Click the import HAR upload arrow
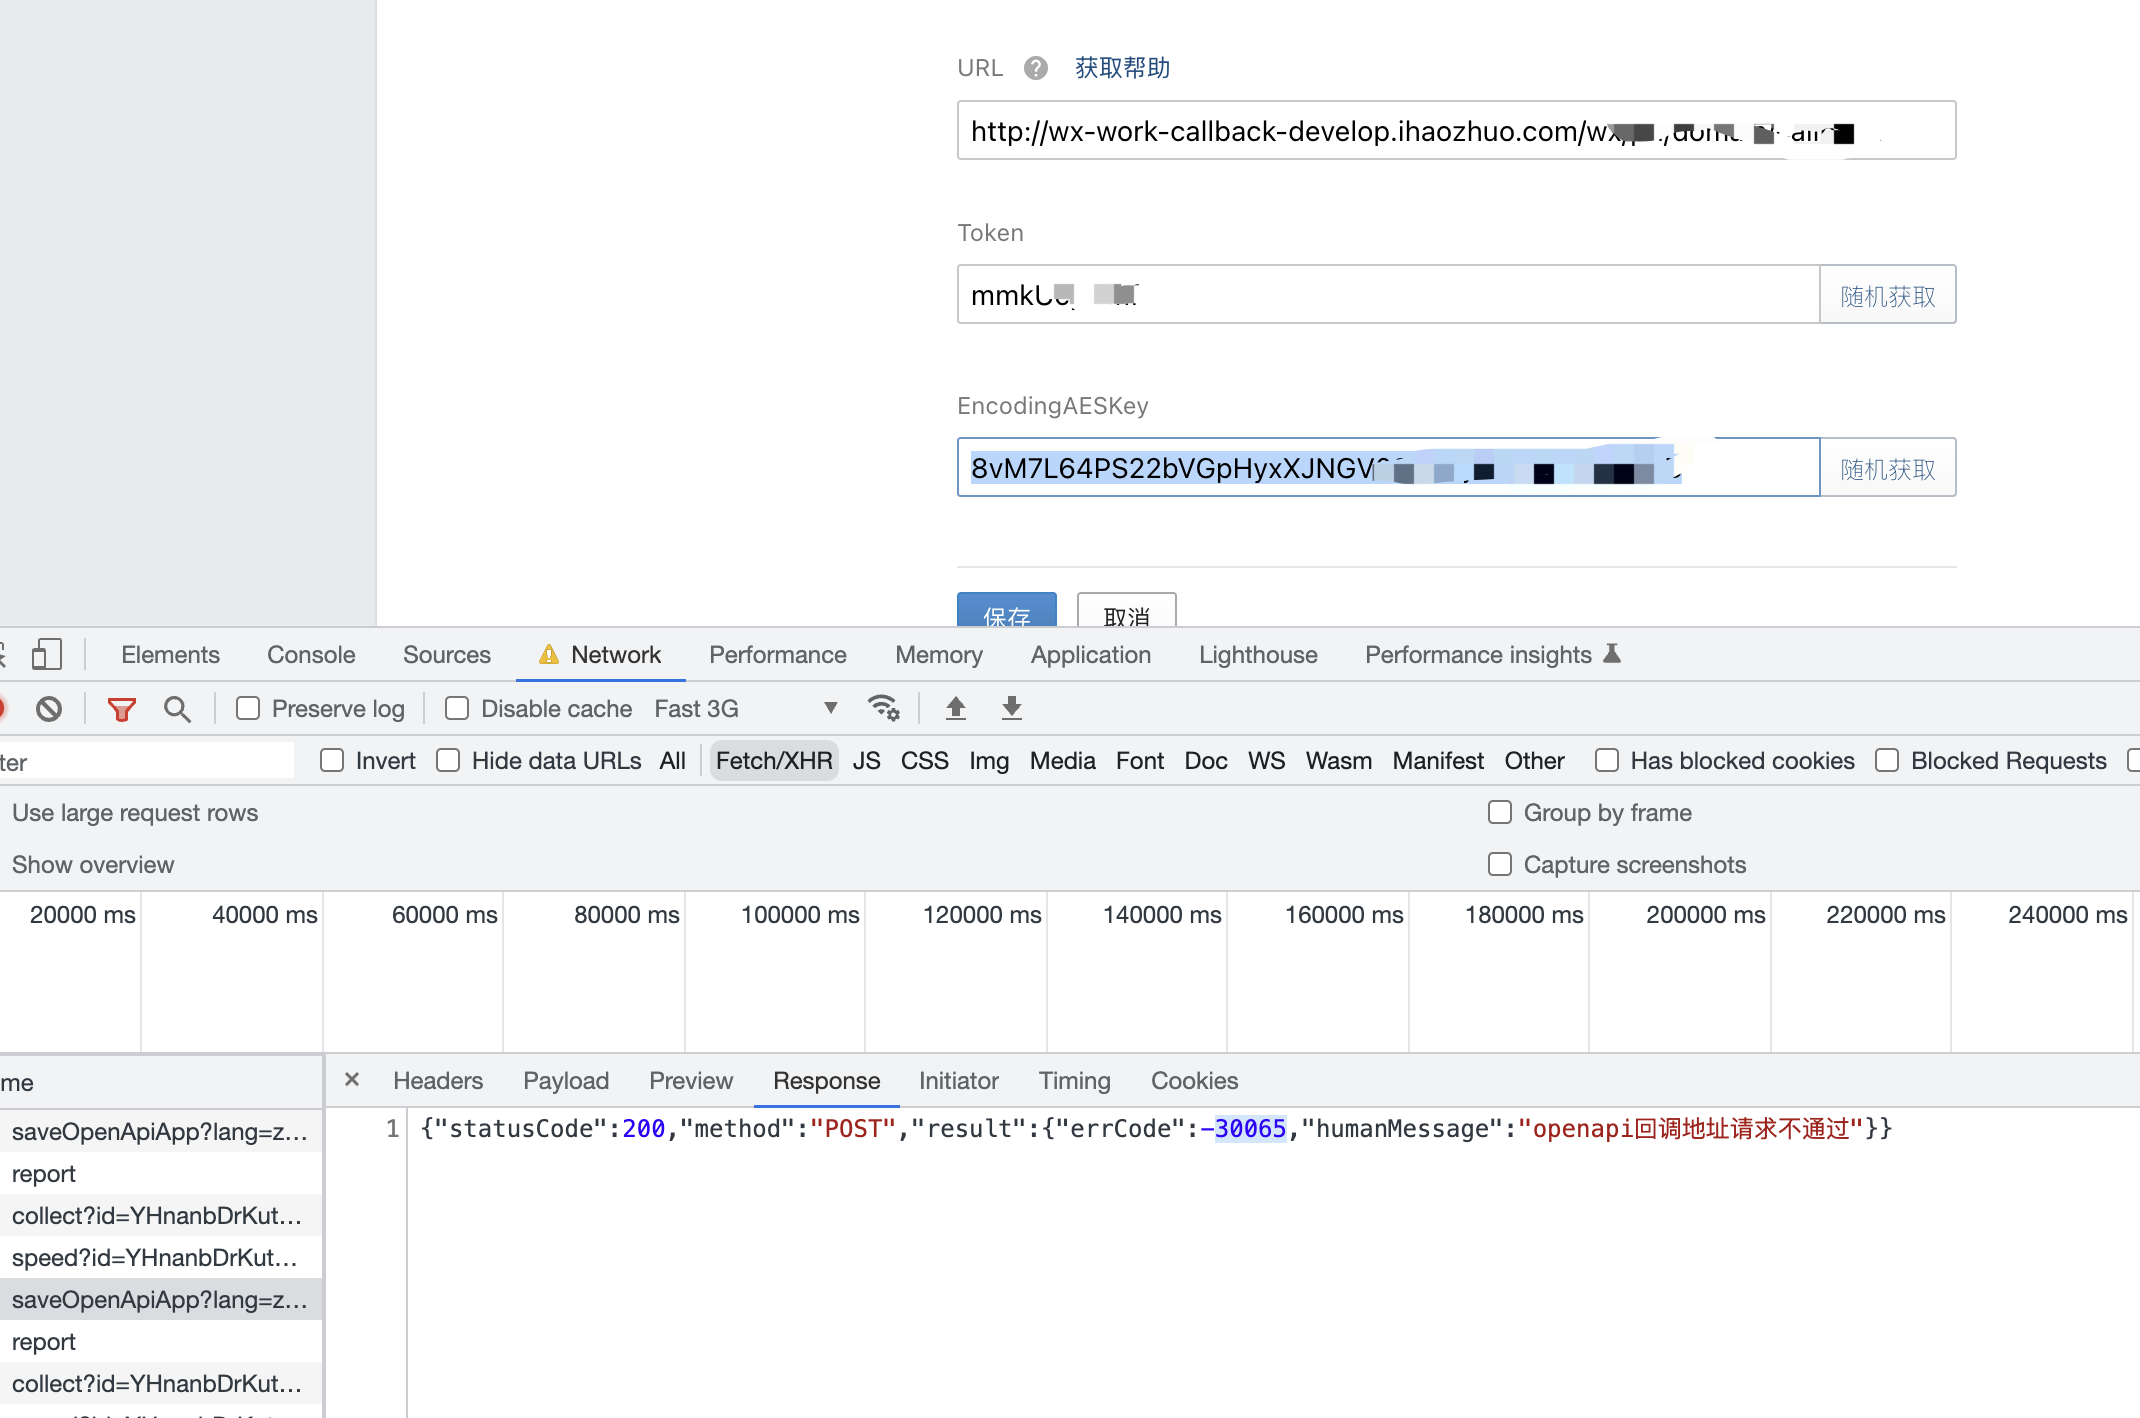The height and width of the screenshot is (1418, 2140). coord(956,708)
